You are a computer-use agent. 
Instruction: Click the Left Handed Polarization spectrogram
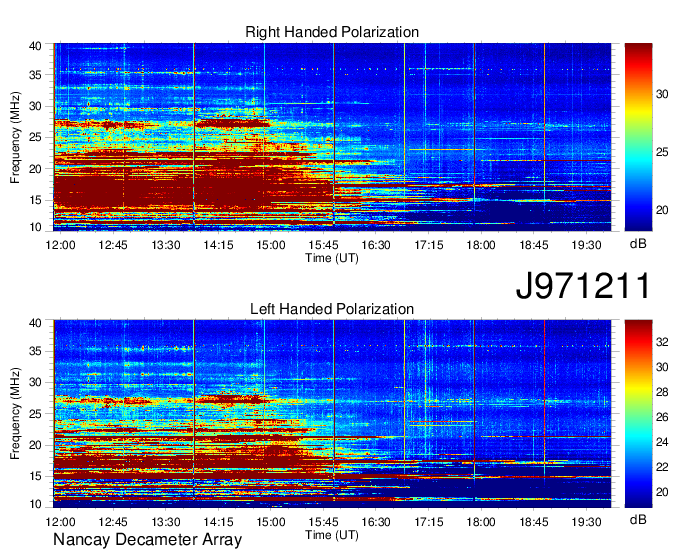pos(332,414)
